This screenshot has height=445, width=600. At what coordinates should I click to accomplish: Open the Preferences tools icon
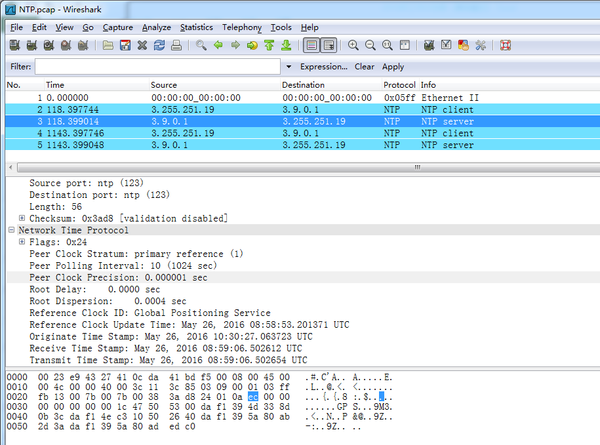coord(481,45)
